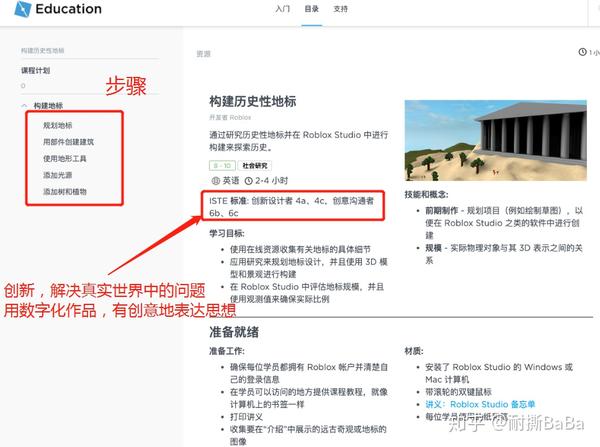
Task: Click the 技能和概念 heading
Action: point(426,194)
